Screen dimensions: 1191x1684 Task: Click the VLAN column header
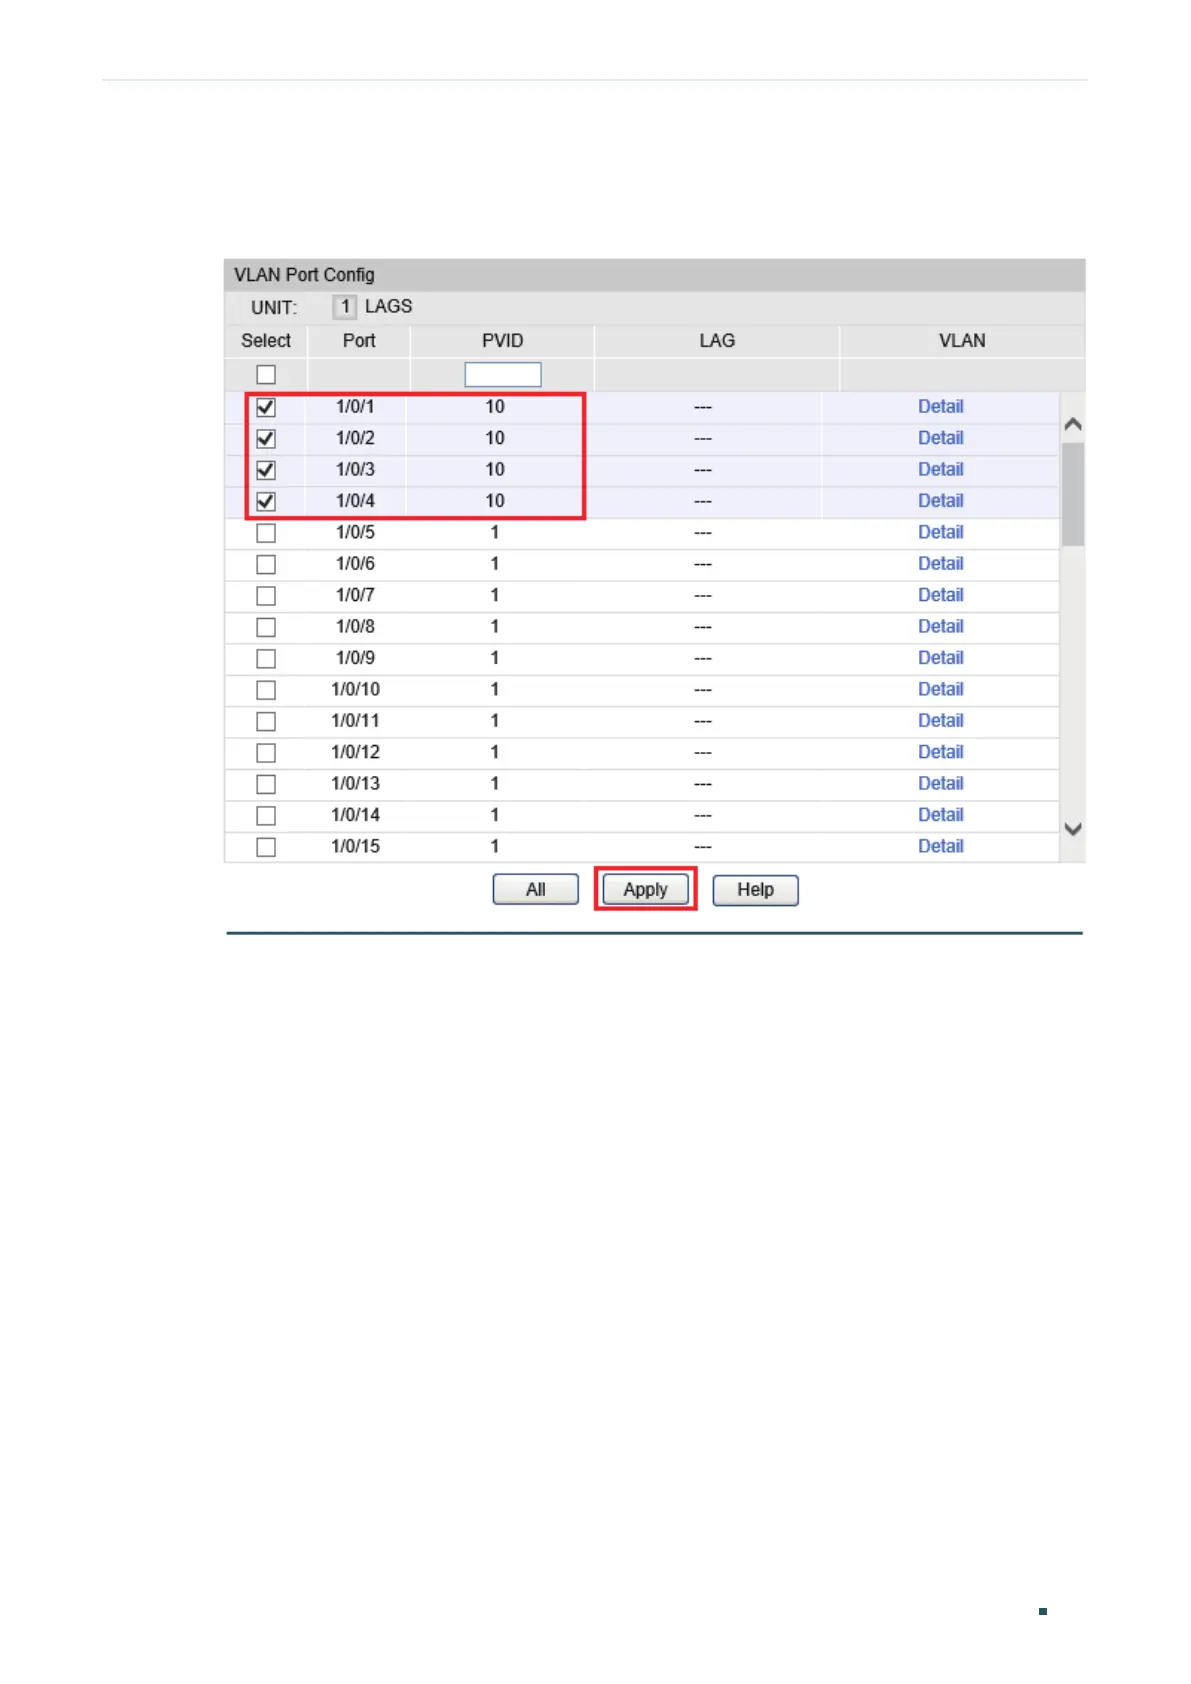tap(962, 341)
